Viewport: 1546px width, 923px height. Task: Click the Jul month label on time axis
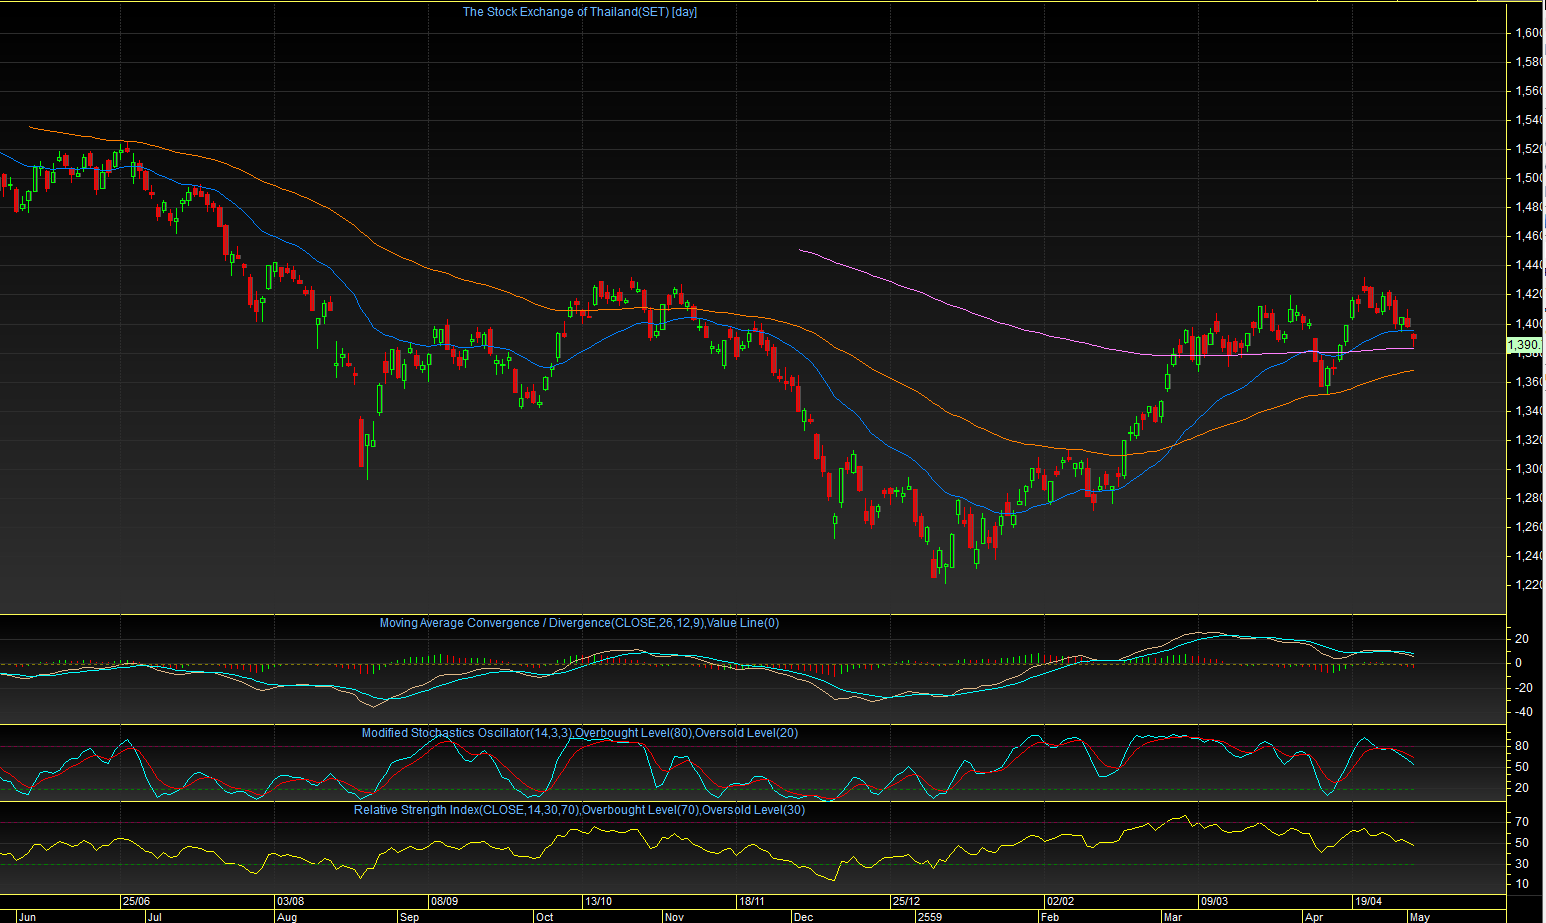154,917
